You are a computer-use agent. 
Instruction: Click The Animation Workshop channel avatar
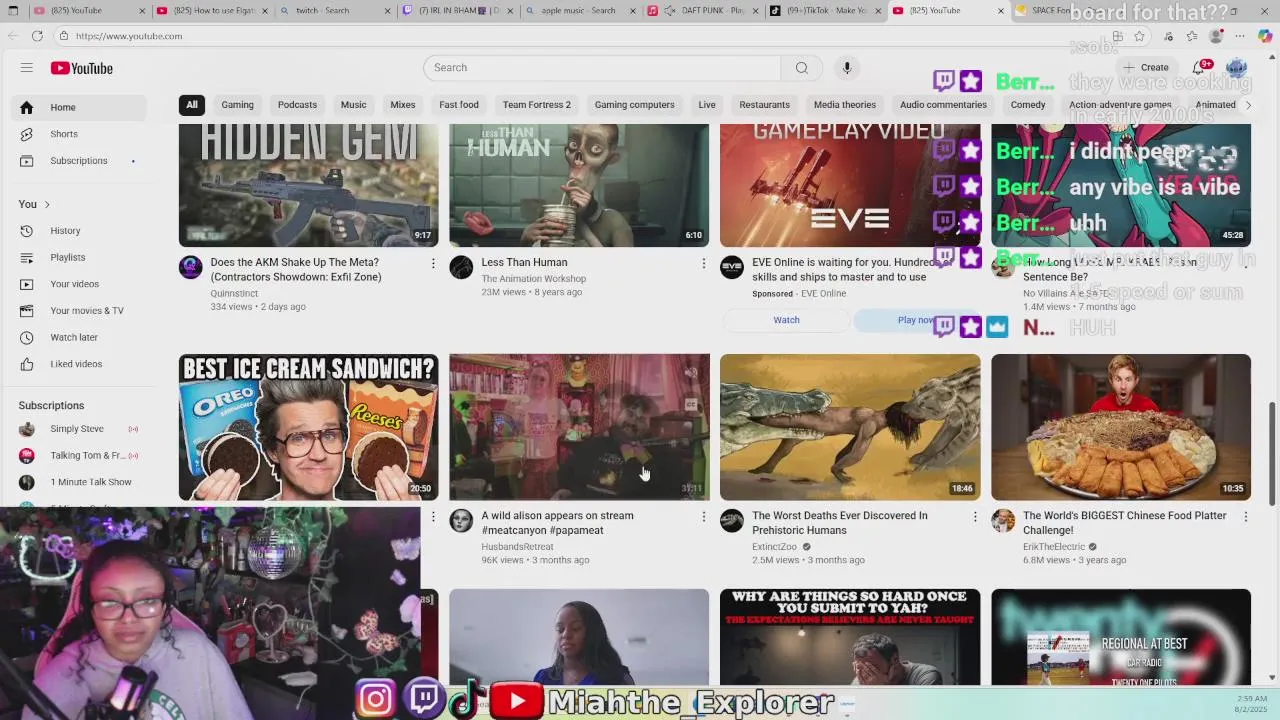click(461, 267)
